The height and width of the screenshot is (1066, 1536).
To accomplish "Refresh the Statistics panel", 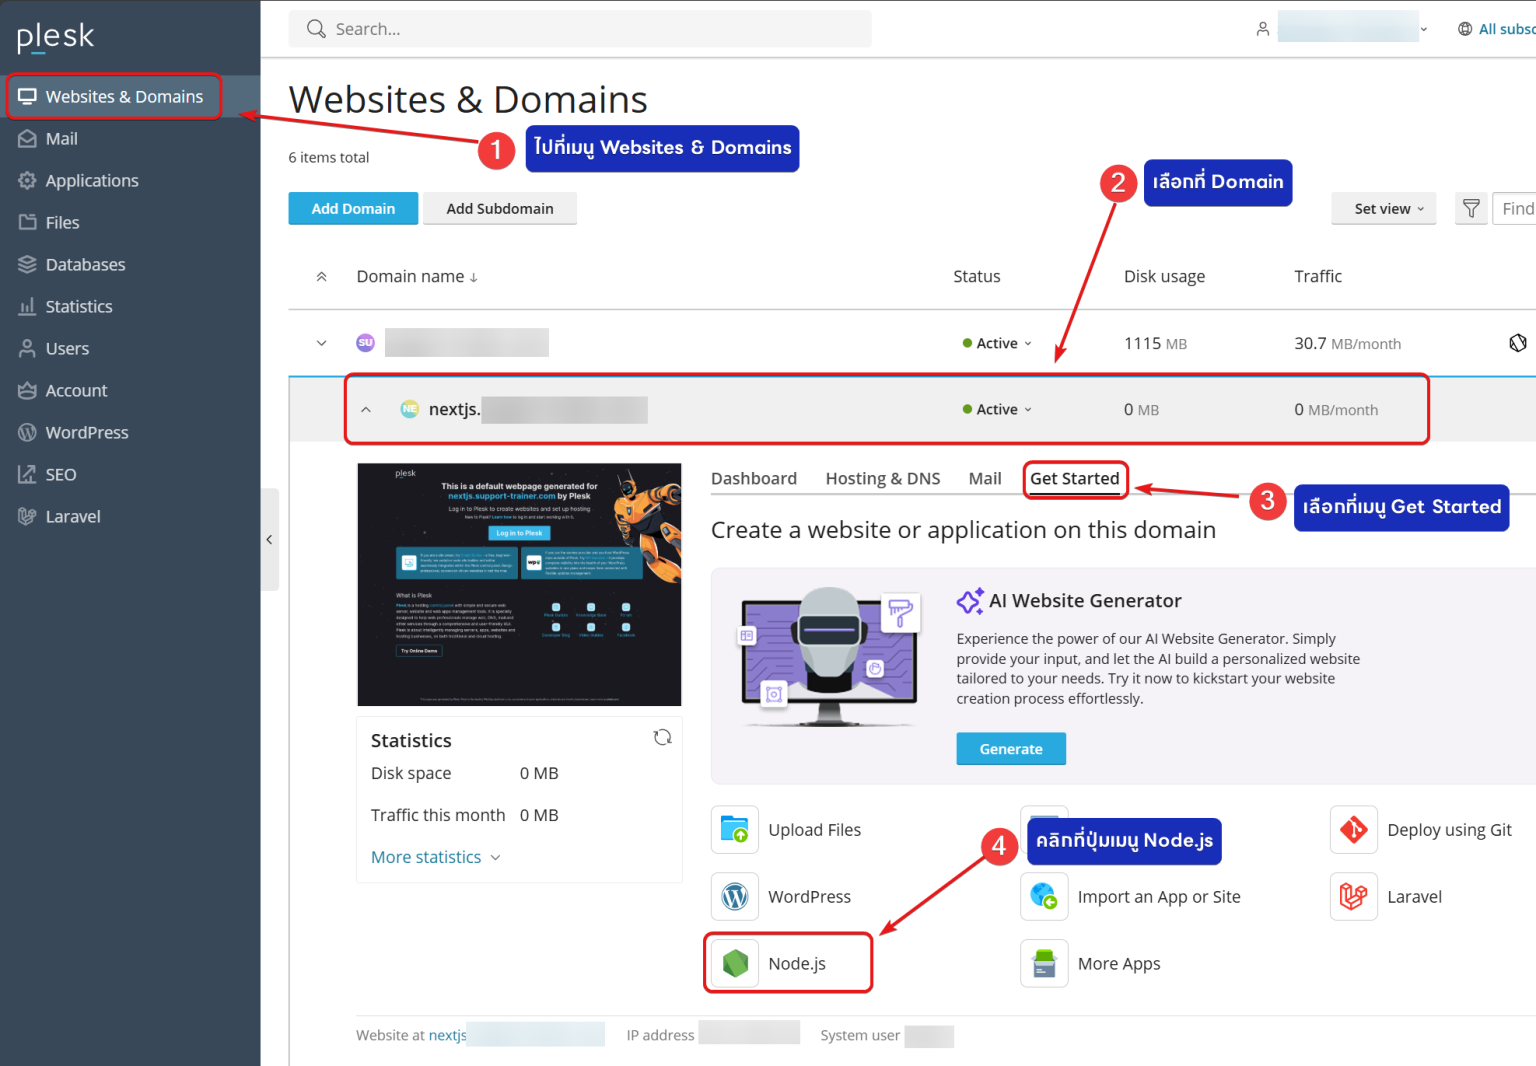I will click(x=663, y=737).
